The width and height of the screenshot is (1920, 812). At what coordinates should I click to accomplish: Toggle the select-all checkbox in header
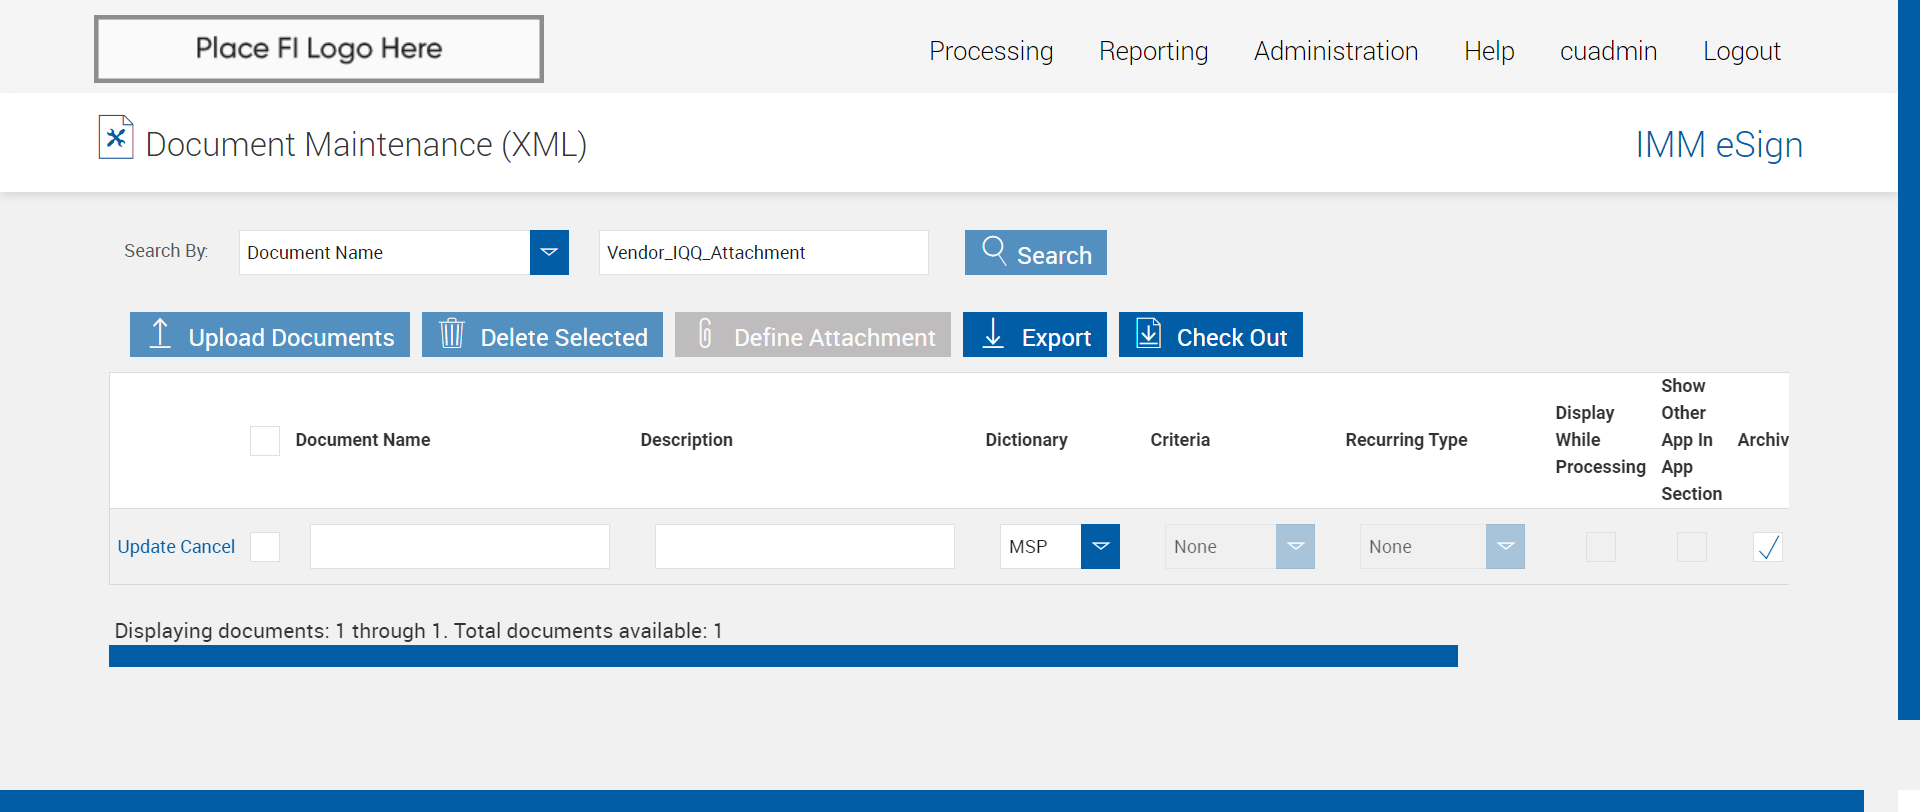click(265, 441)
